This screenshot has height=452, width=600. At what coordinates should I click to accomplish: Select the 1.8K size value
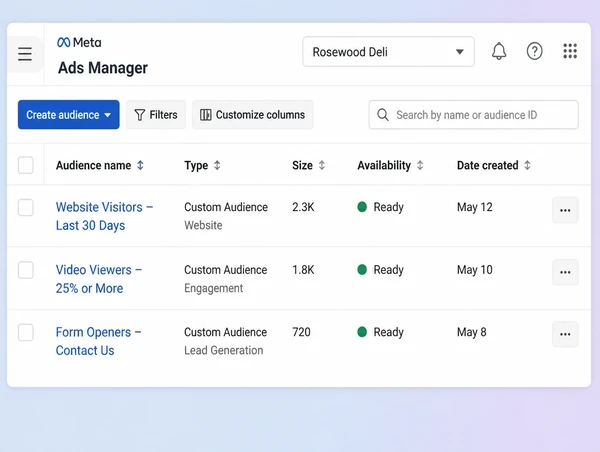tap(303, 270)
